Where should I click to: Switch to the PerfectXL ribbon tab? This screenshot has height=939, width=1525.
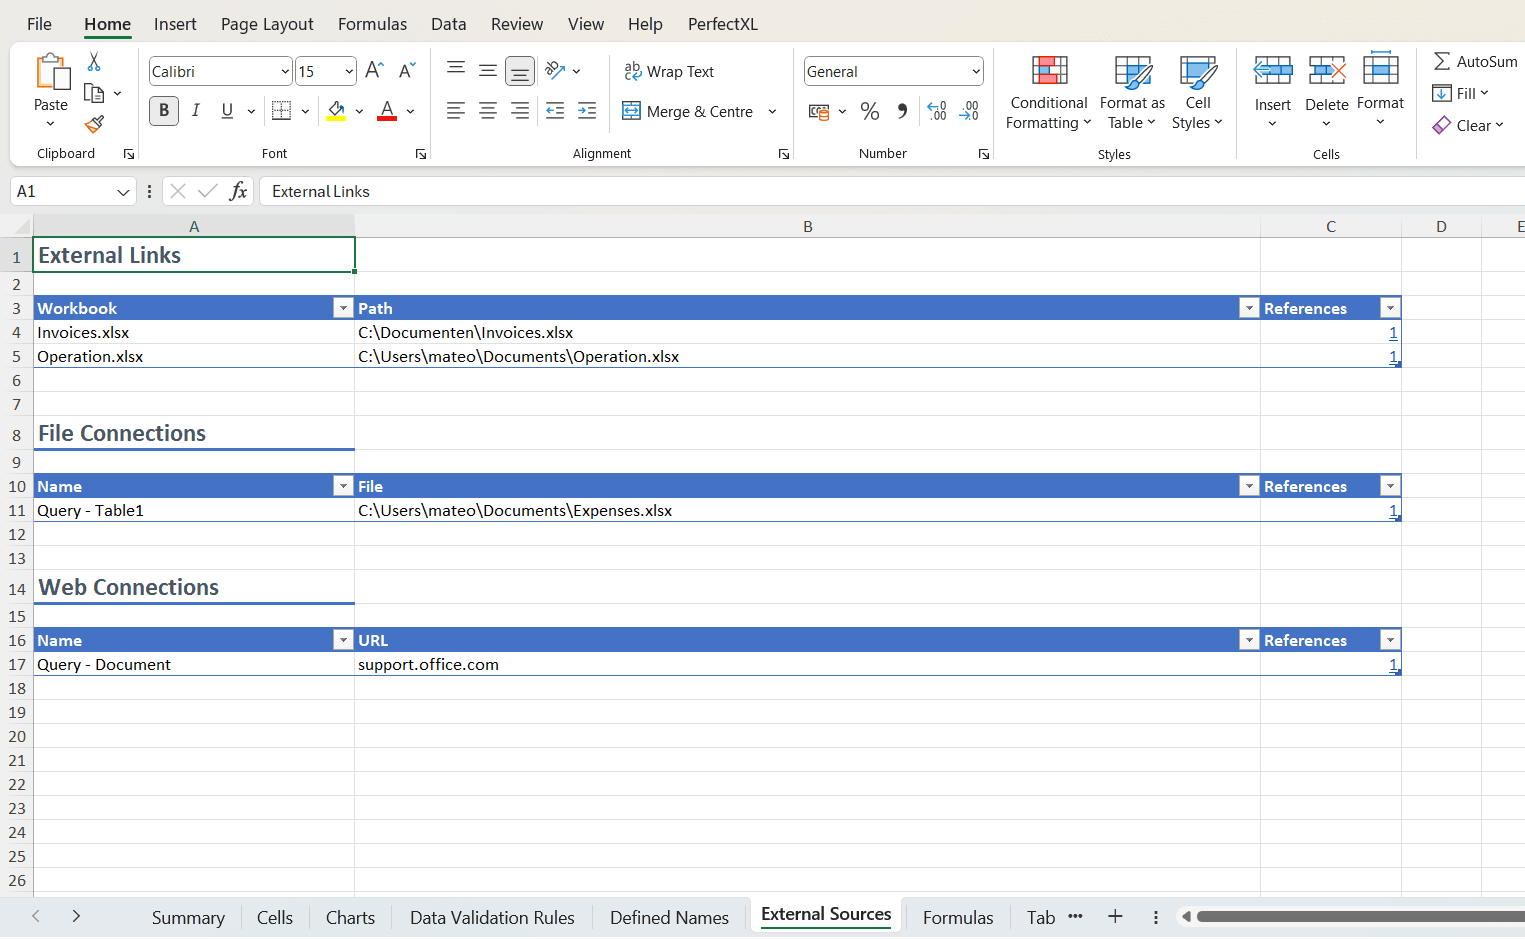point(722,24)
